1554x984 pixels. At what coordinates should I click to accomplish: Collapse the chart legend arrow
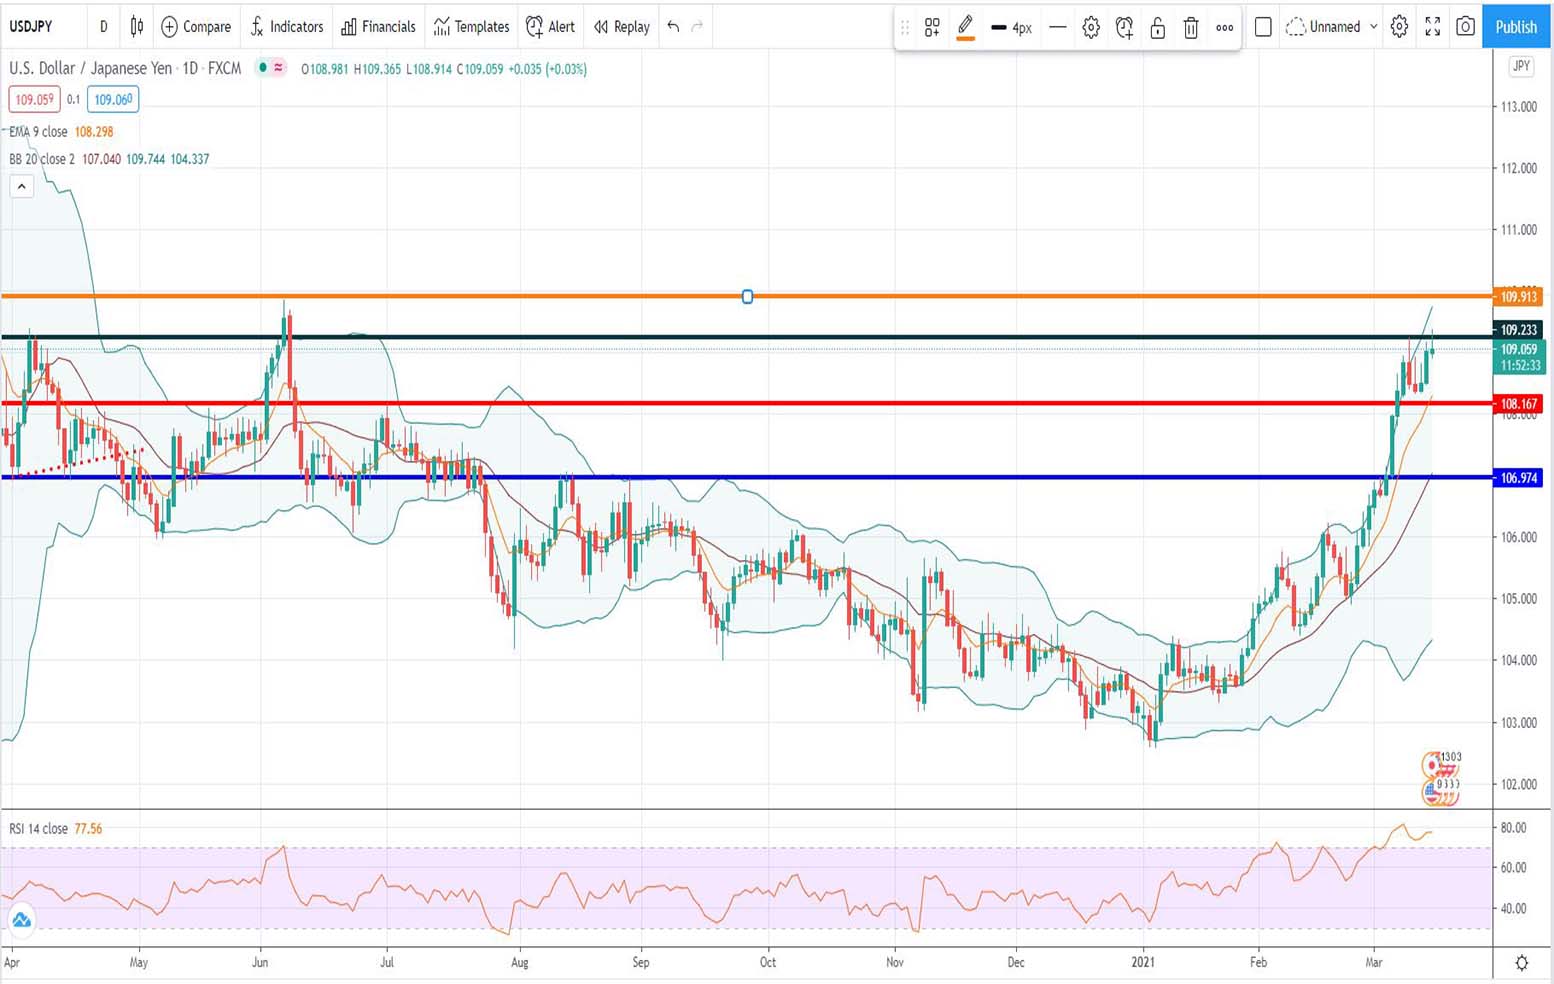(x=21, y=185)
